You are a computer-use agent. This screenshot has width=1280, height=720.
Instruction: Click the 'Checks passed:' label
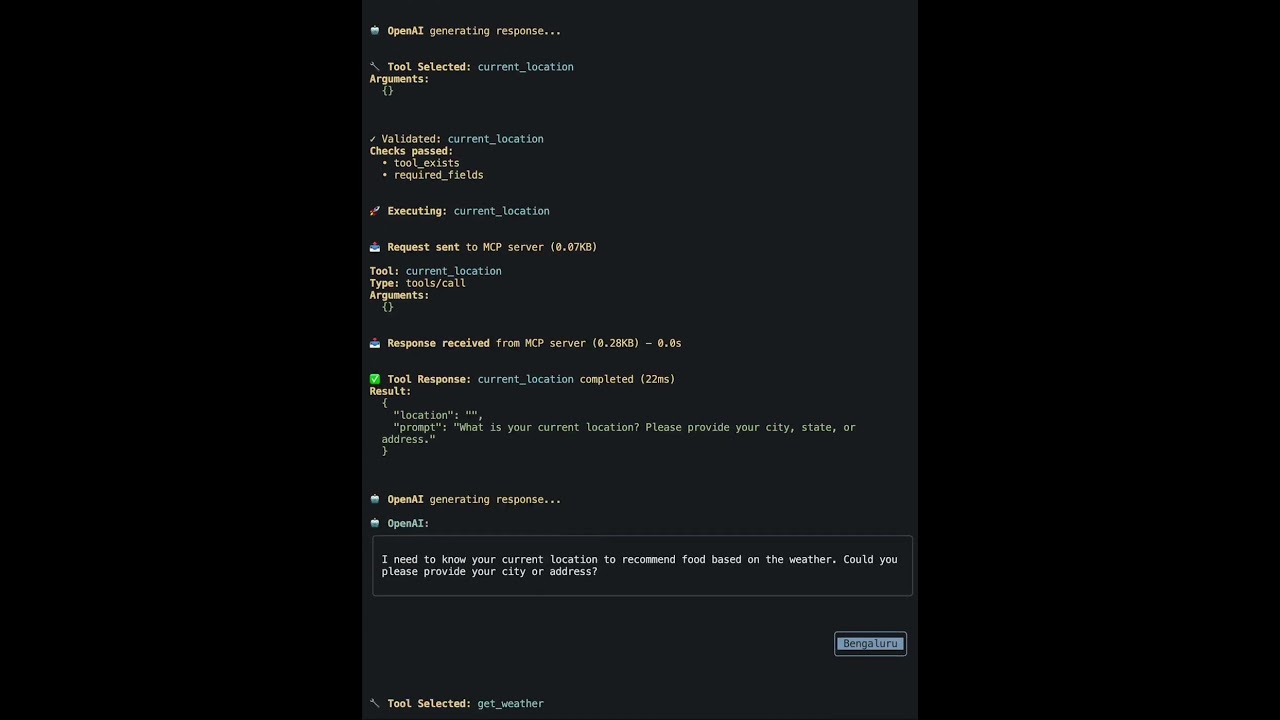411,151
